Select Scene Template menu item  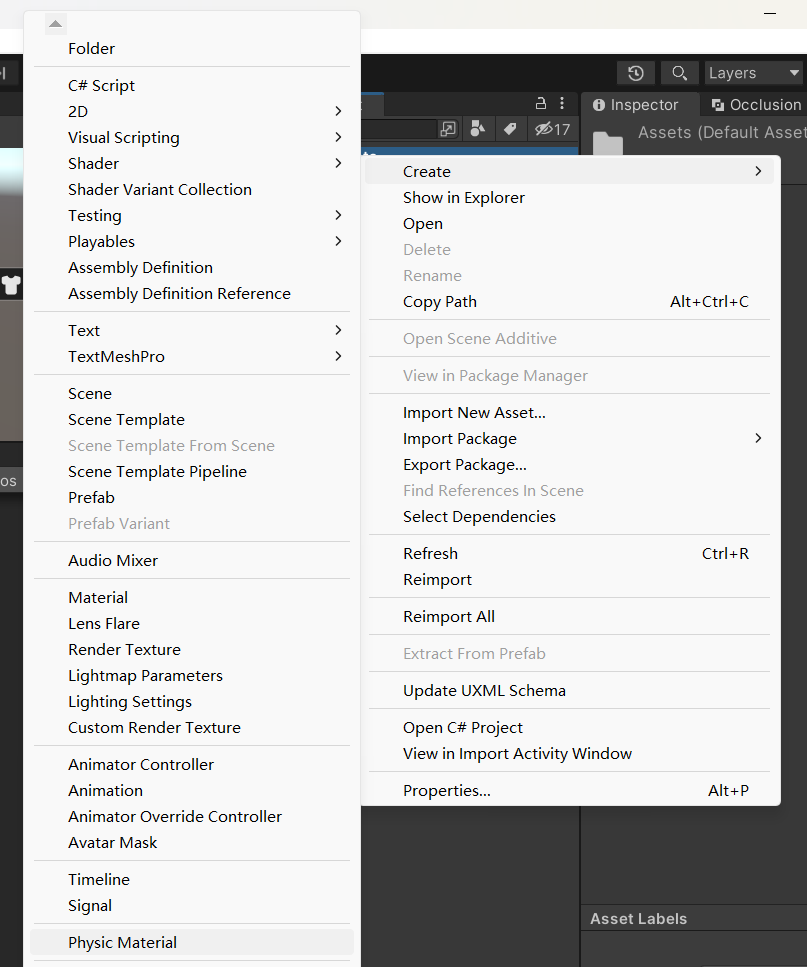192,419
